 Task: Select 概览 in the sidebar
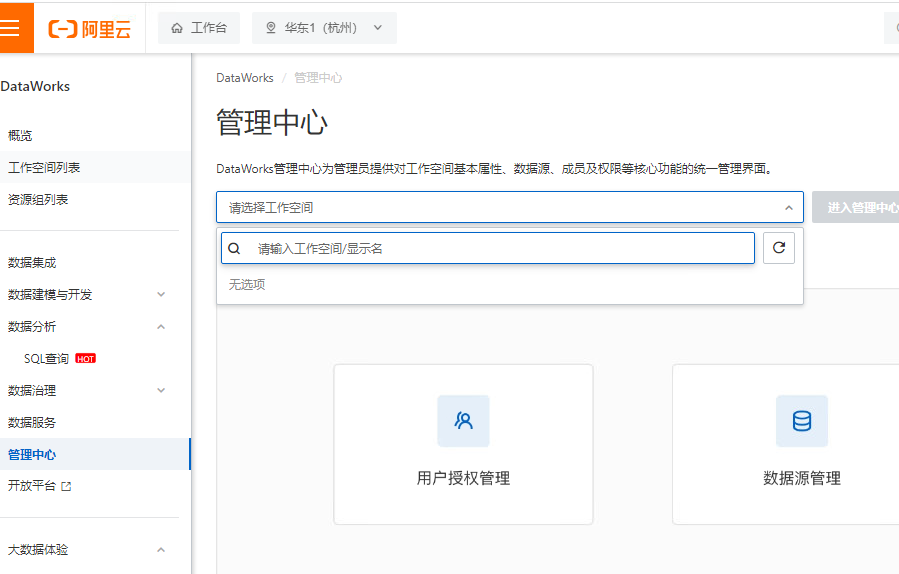pyautogui.click(x=21, y=135)
